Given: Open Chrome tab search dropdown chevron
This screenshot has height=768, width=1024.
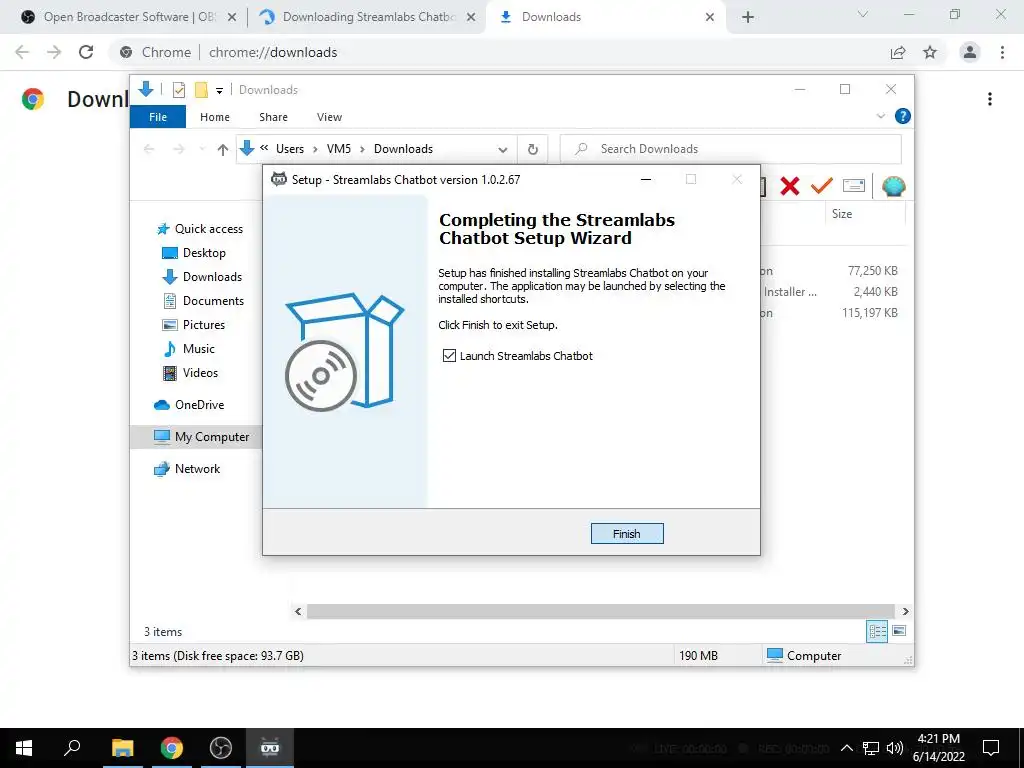Looking at the screenshot, I should [863, 14].
